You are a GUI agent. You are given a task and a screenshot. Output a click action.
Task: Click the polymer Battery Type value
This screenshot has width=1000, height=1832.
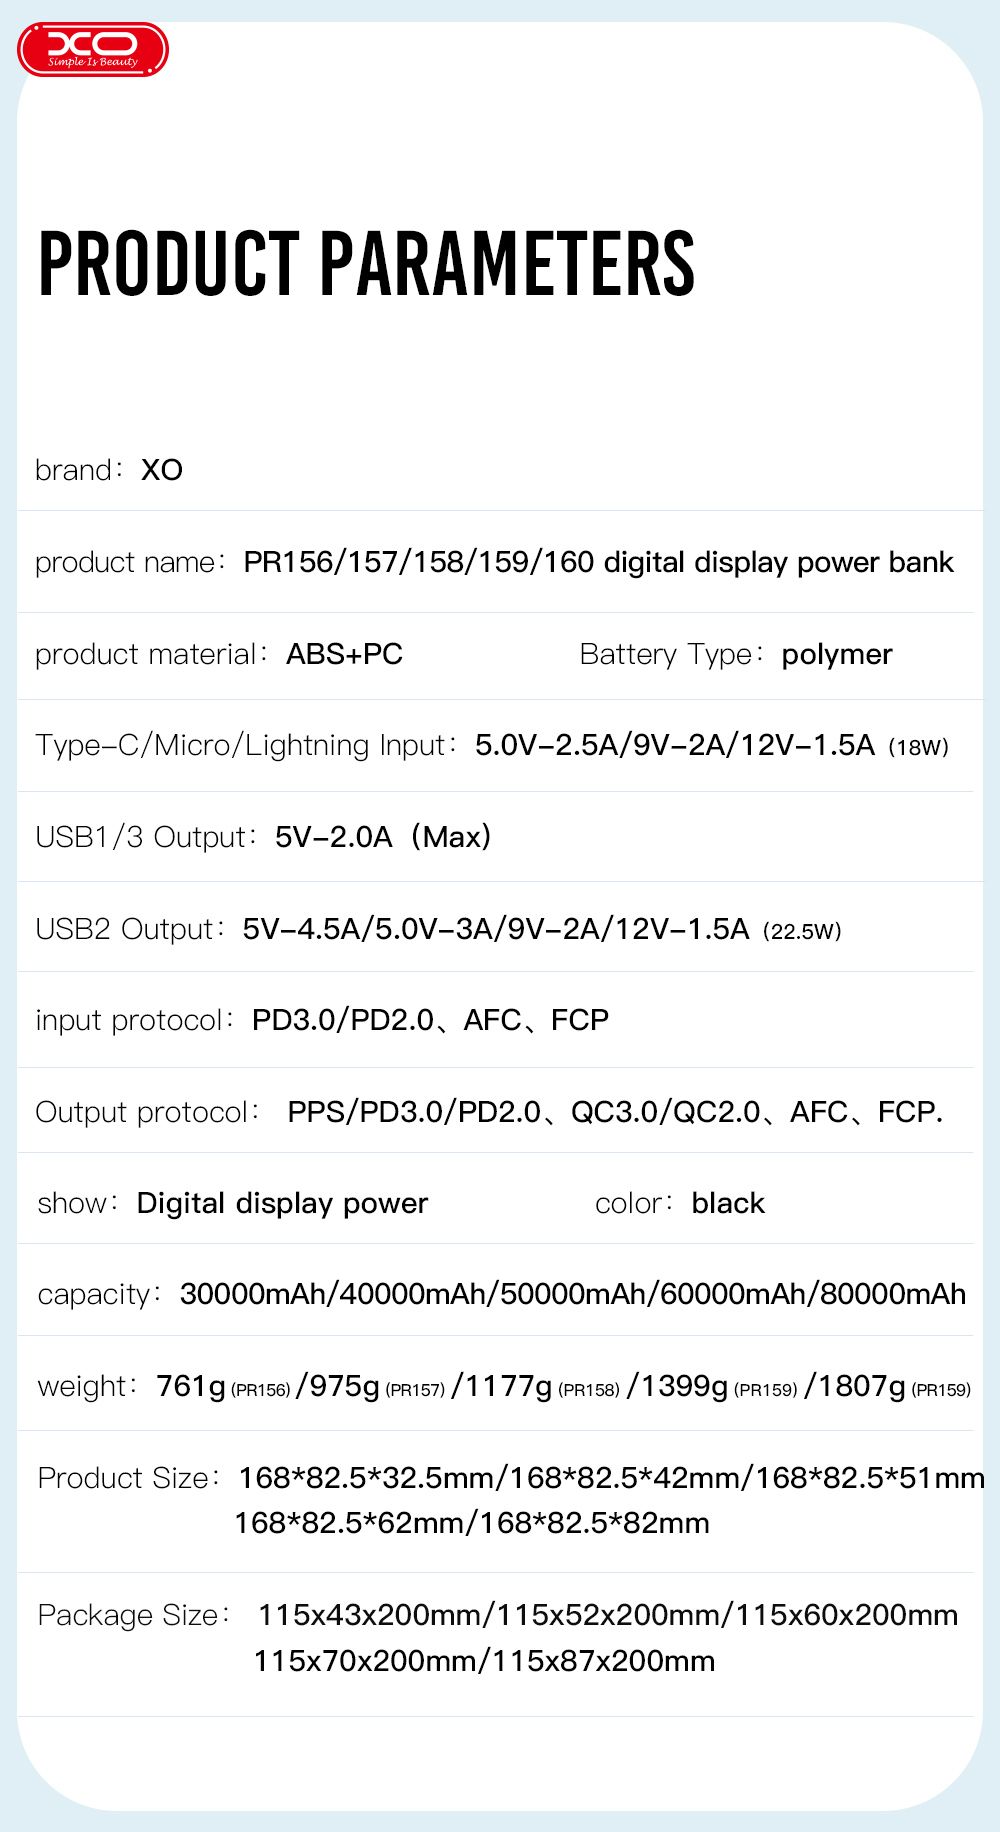(x=836, y=654)
